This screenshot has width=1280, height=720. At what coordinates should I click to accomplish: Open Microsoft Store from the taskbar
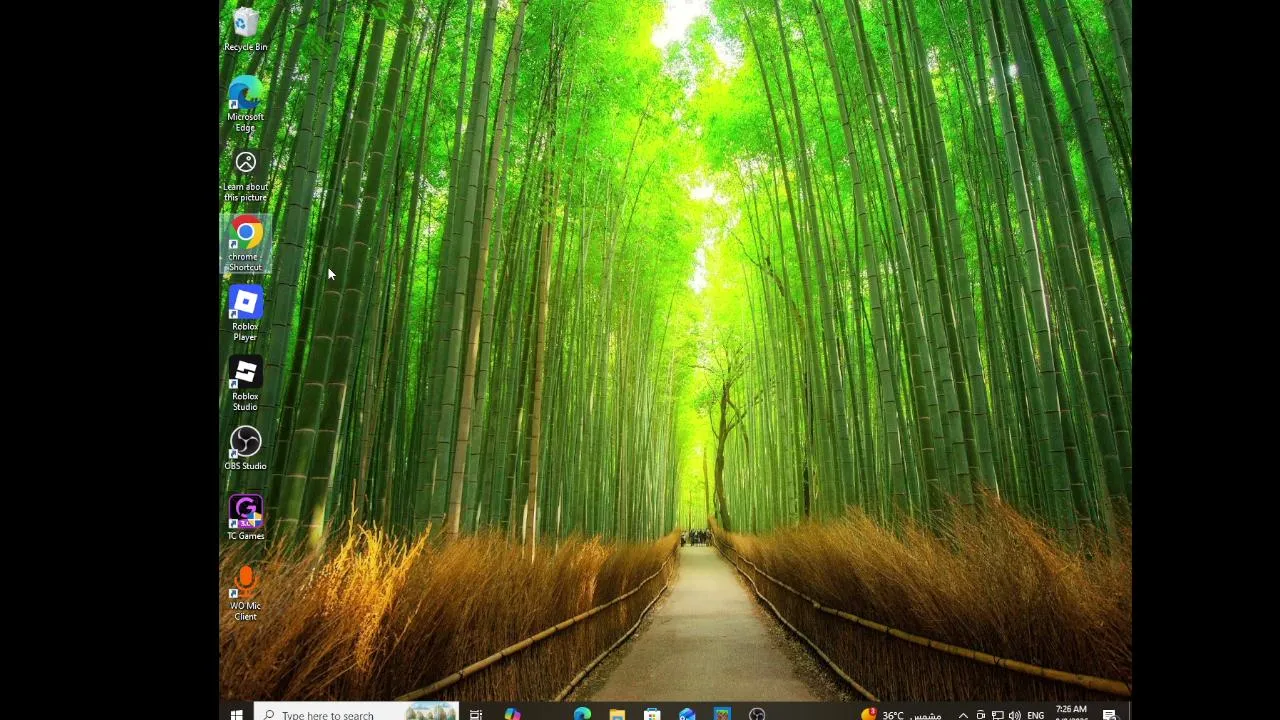(652, 714)
